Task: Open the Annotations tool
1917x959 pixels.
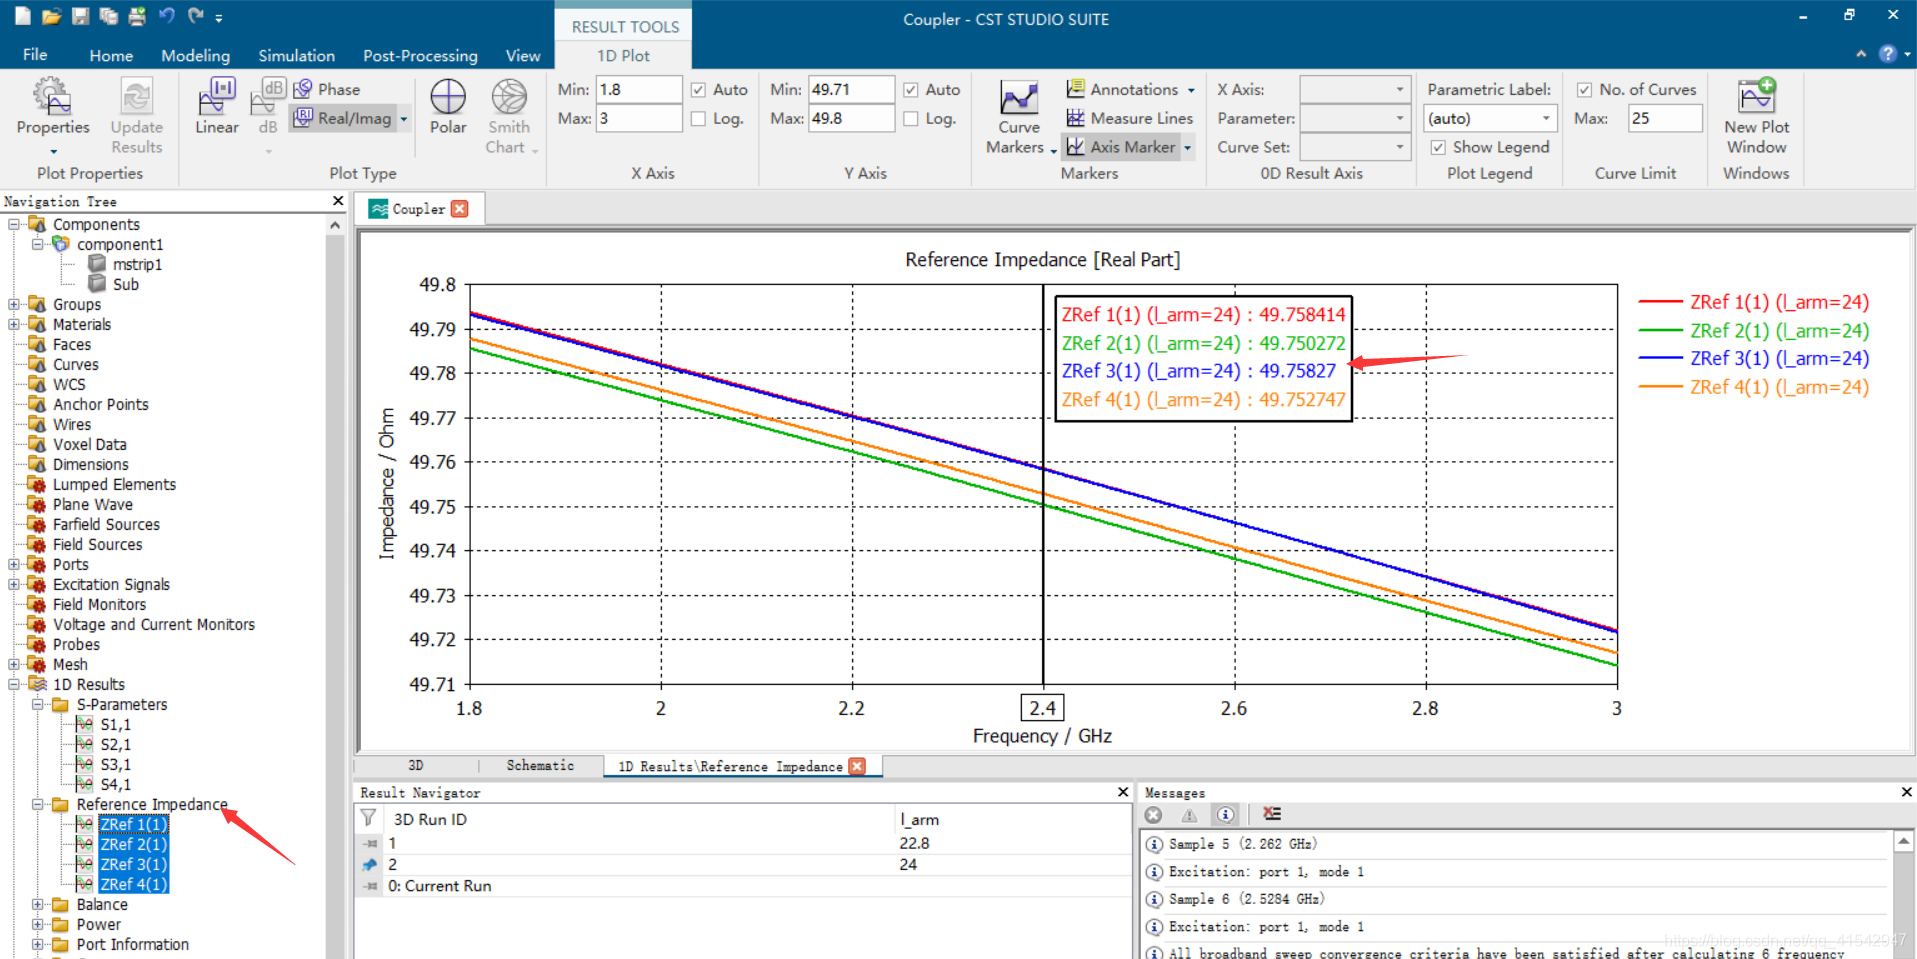Action: 1130,89
